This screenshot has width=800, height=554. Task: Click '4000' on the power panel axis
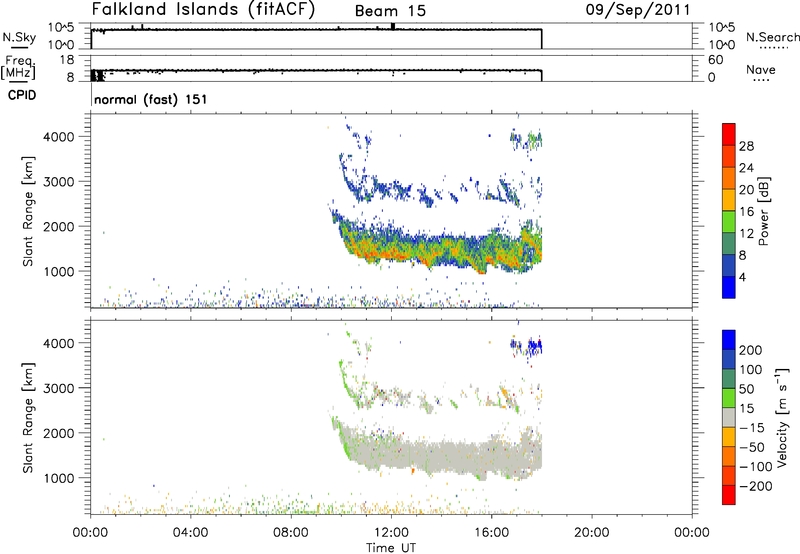(60, 137)
